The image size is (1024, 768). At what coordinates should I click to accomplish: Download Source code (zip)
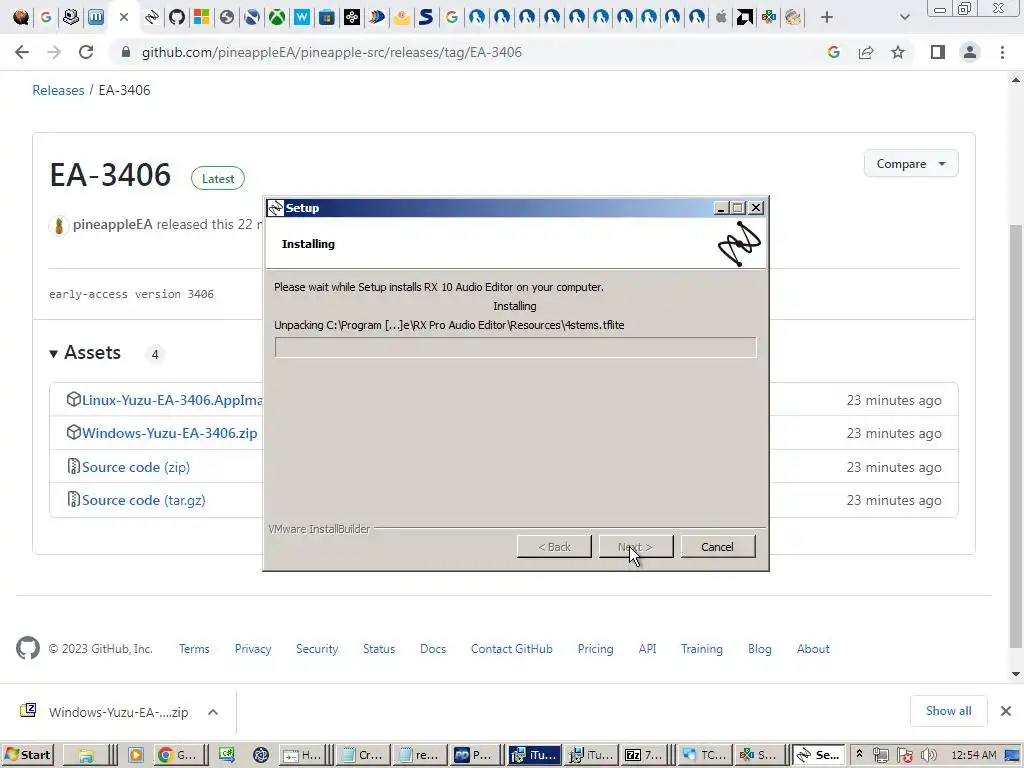(x=136, y=467)
